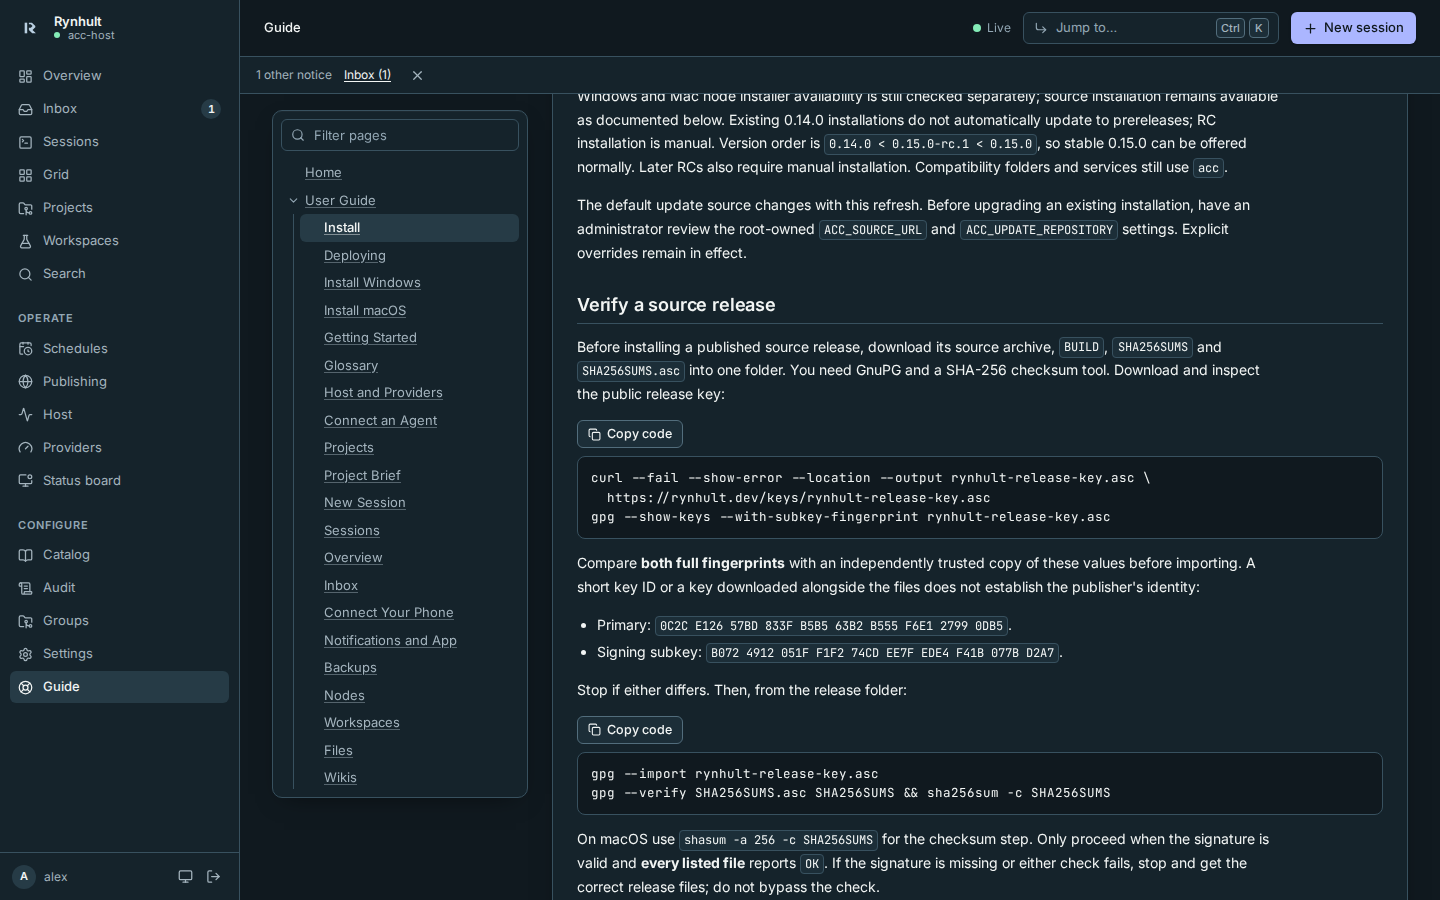Open the Sessions sidebar icon
The height and width of the screenshot is (900, 1440).
[x=26, y=142]
